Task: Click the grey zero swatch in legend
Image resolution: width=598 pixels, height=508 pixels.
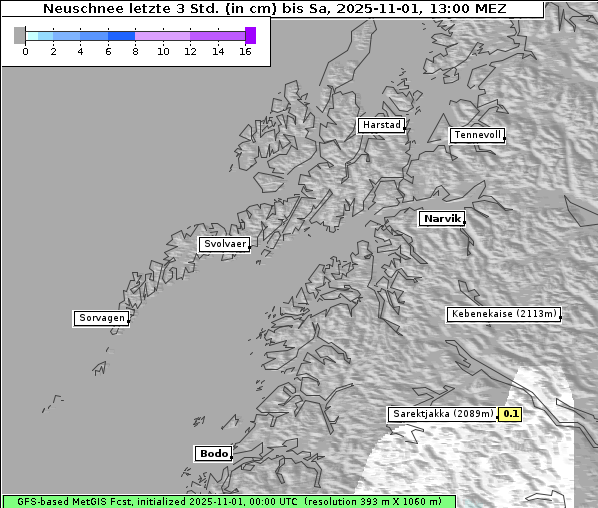Action: pyautogui.click(x=19, y=35)
